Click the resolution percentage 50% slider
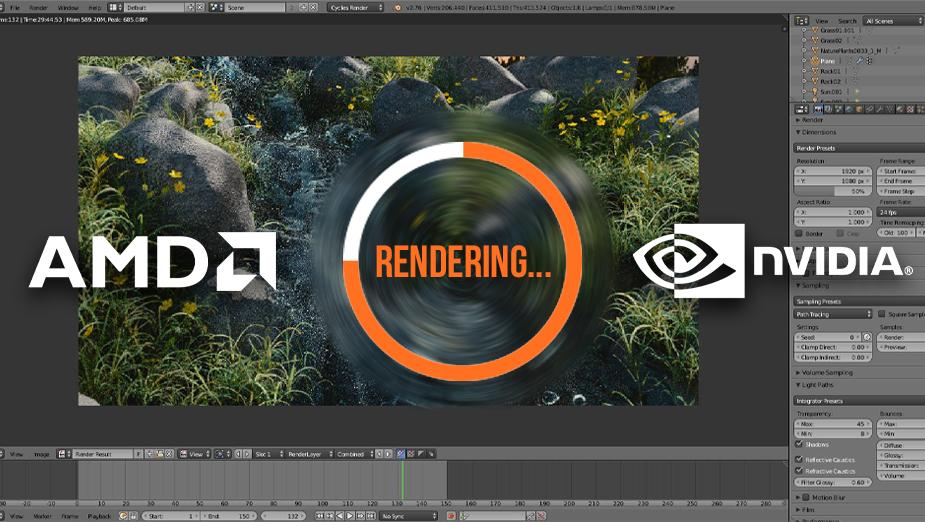Viewport: 925px width, 522px height. point(832,191)
